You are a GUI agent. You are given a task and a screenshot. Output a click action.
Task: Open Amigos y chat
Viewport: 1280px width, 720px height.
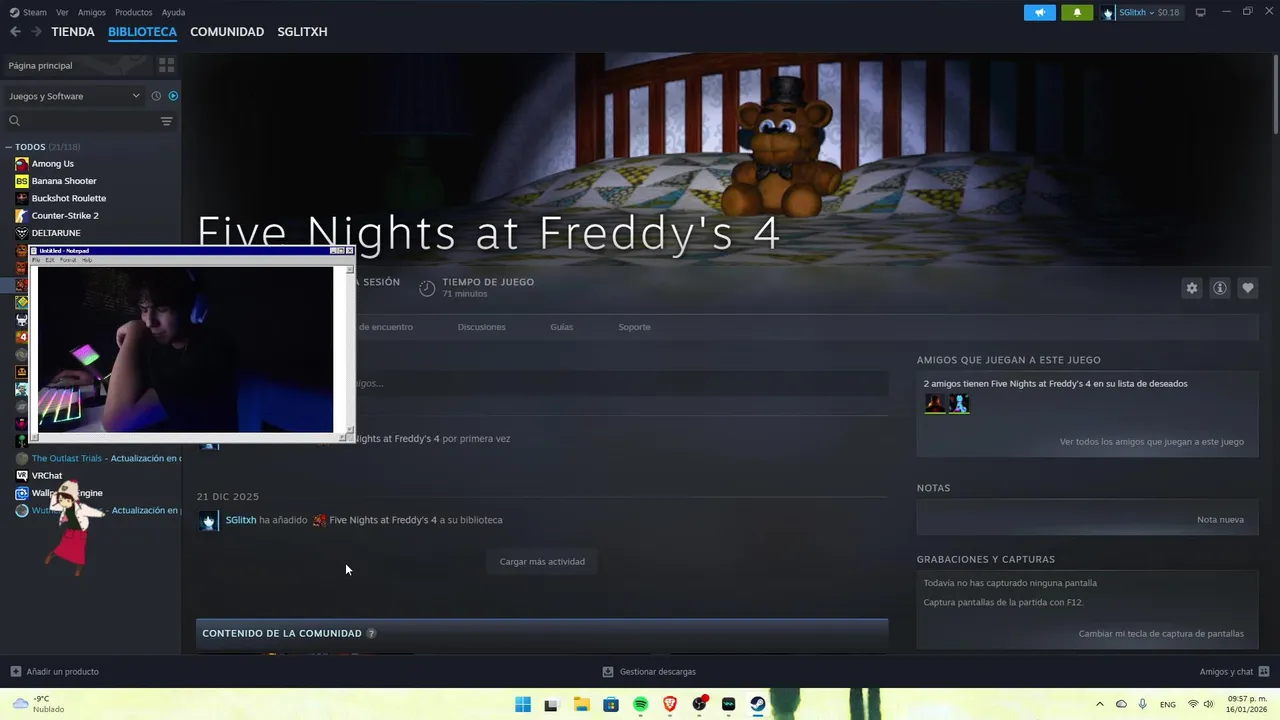pyautogui.click(x=1234, y=672)
